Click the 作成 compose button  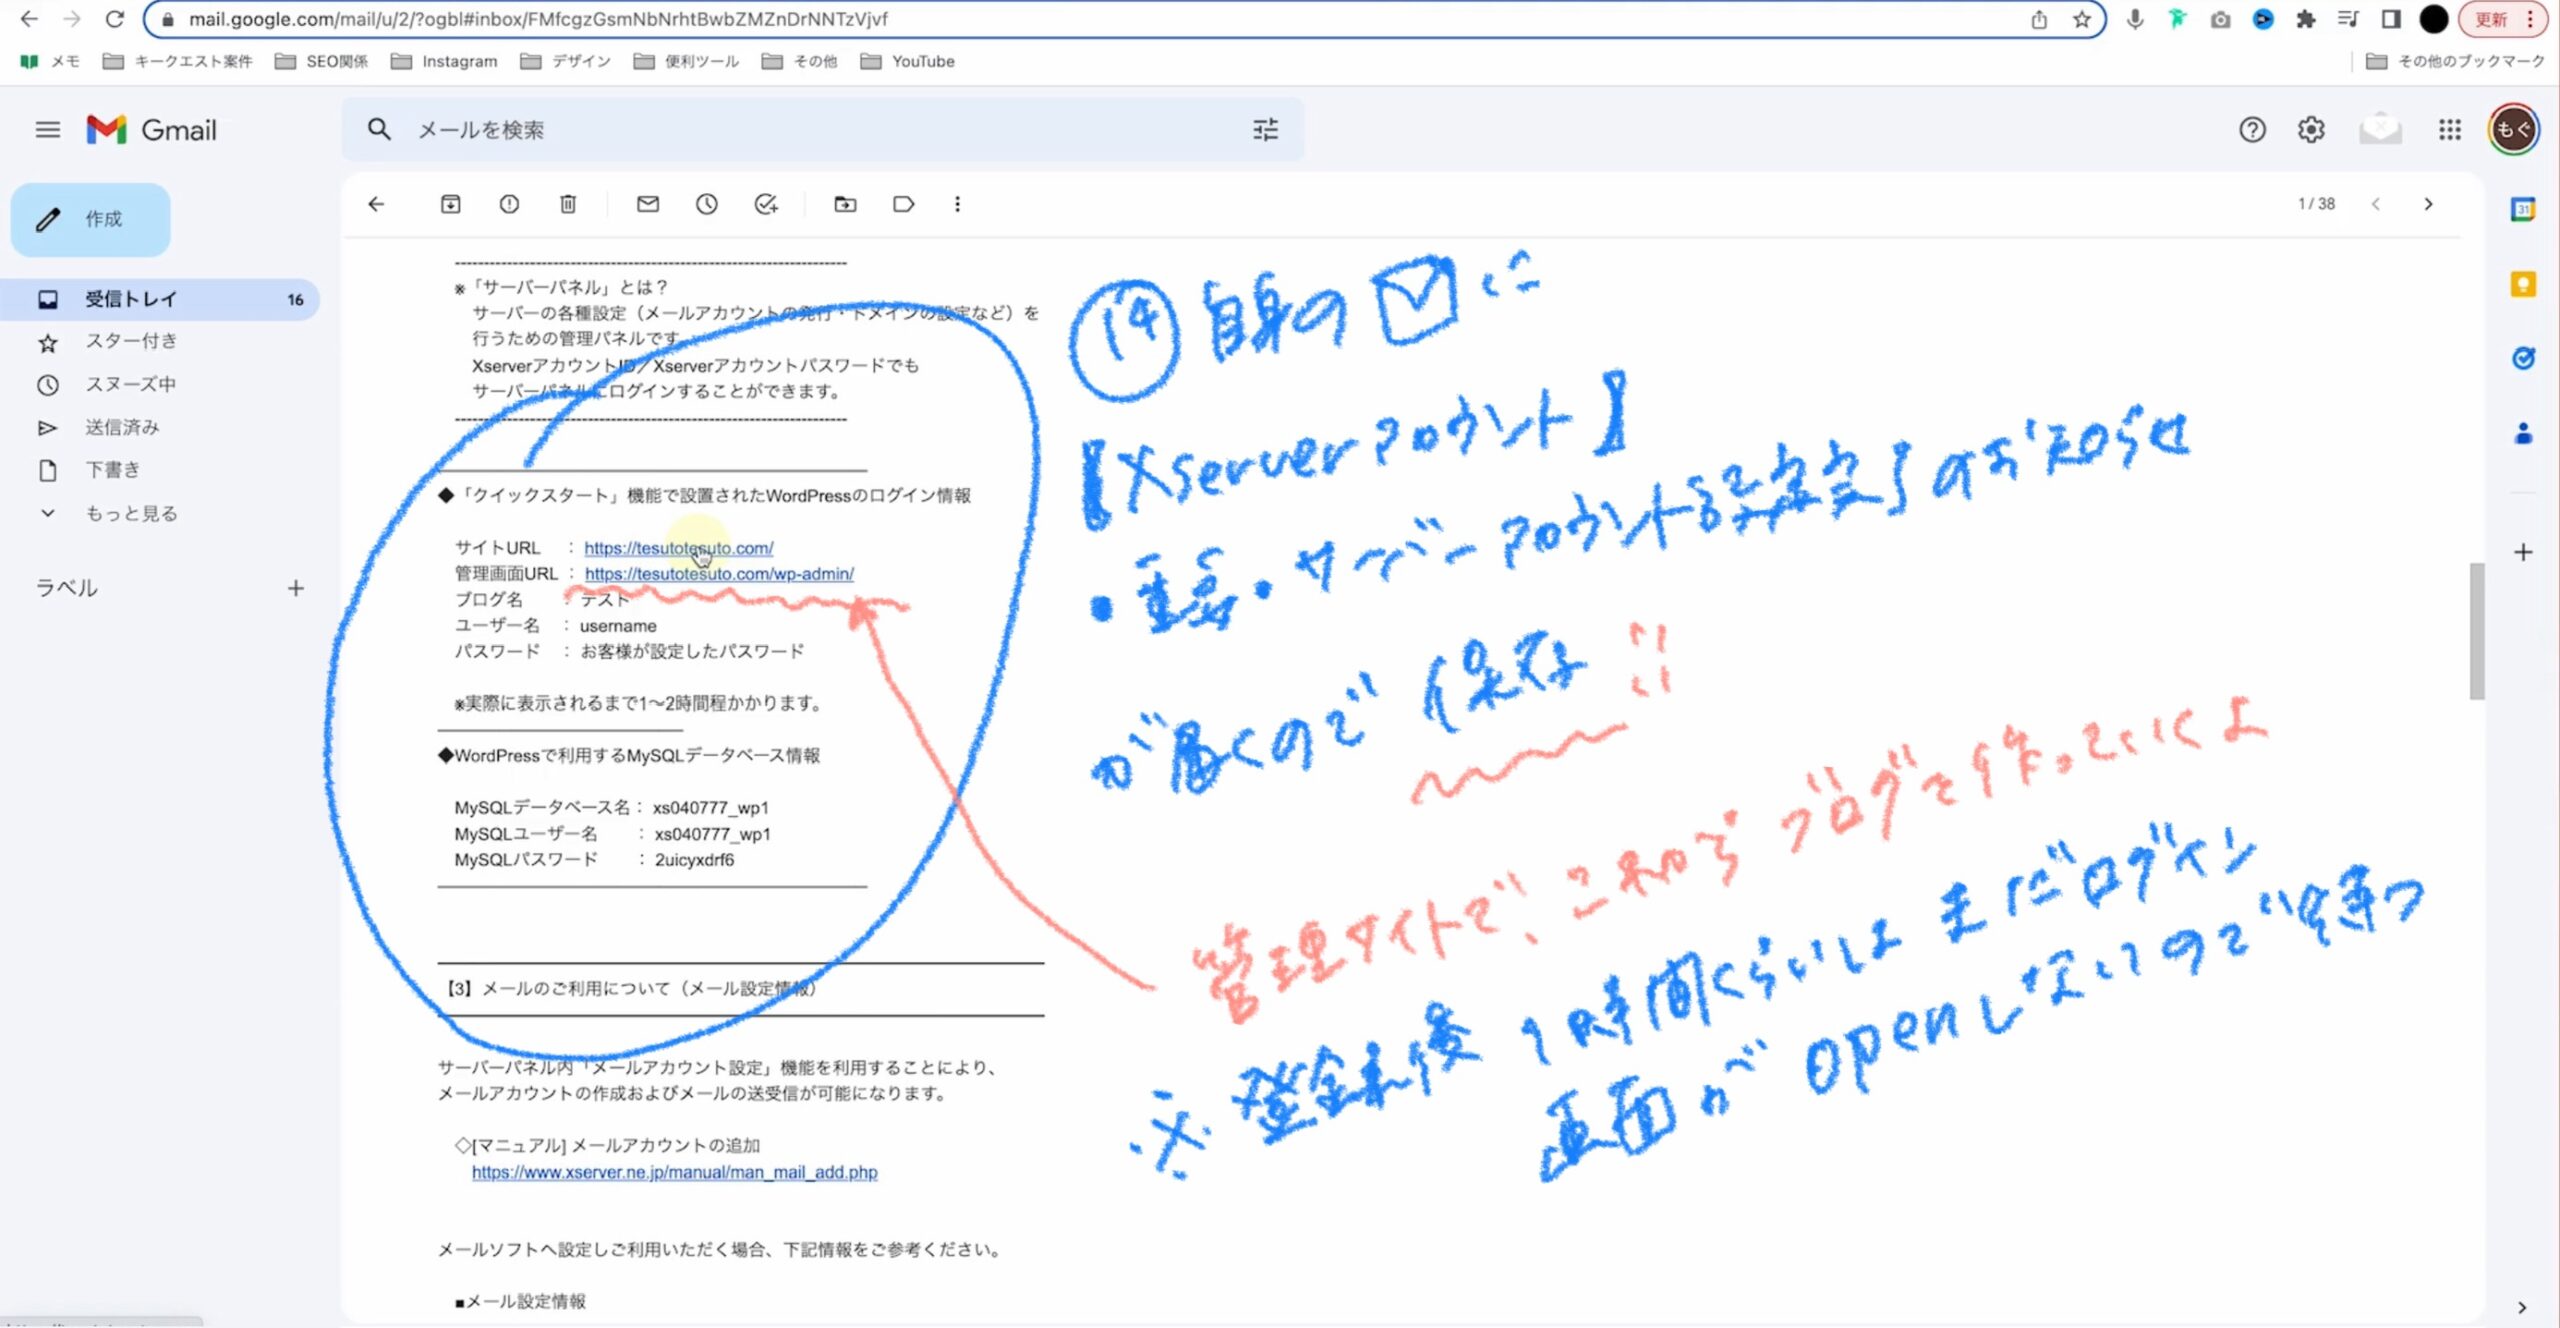[91, 219]
